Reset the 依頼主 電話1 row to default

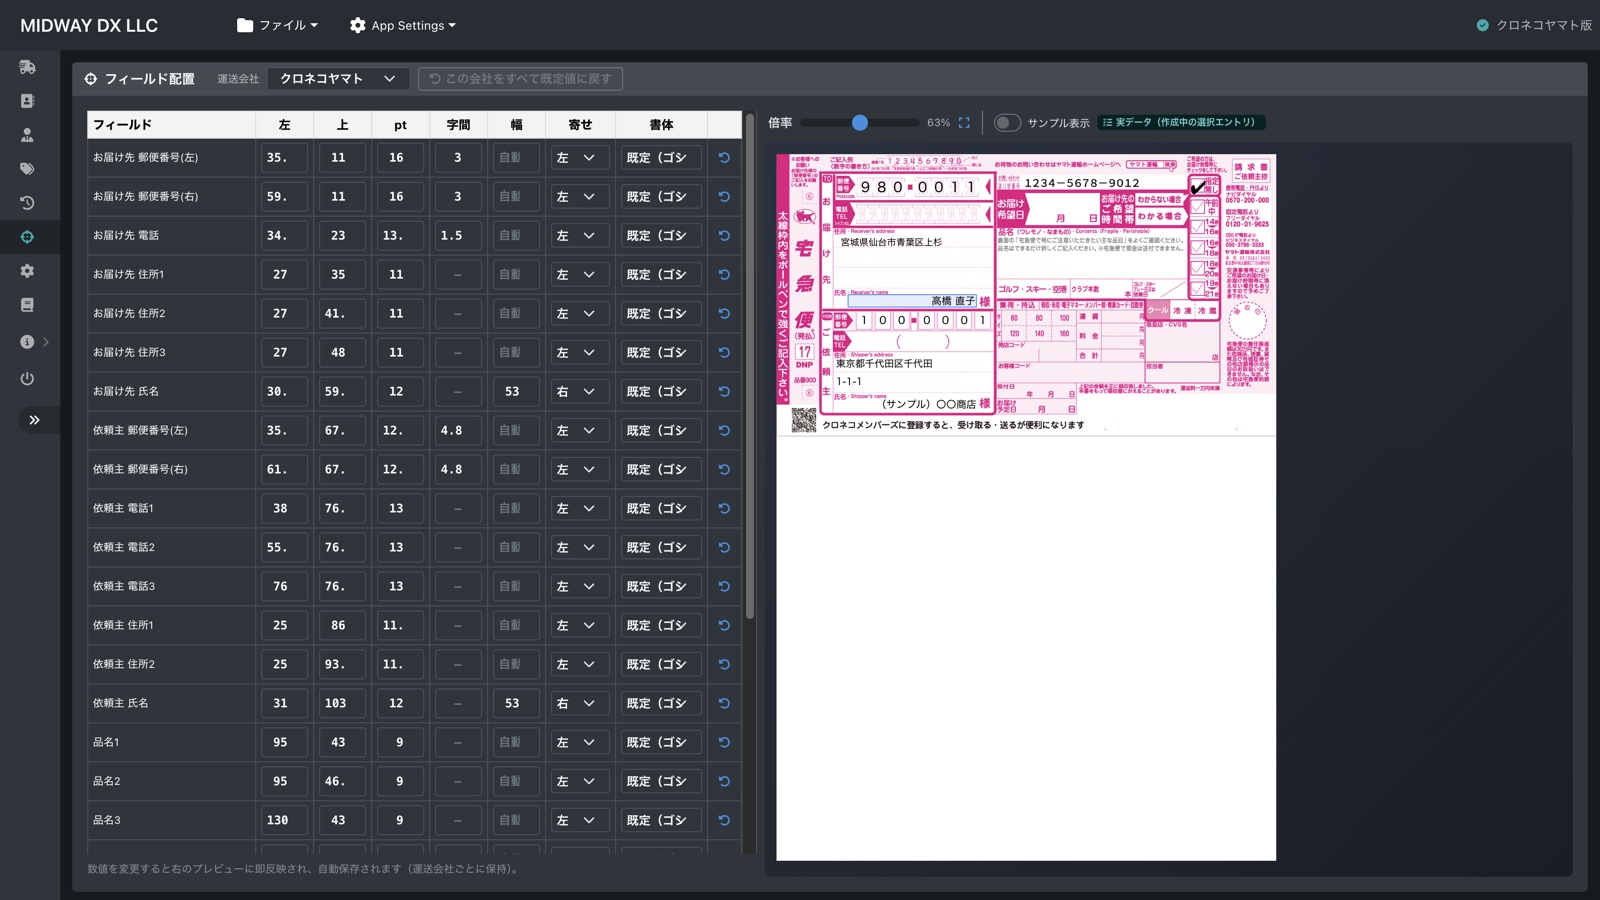tap(724, 509)
